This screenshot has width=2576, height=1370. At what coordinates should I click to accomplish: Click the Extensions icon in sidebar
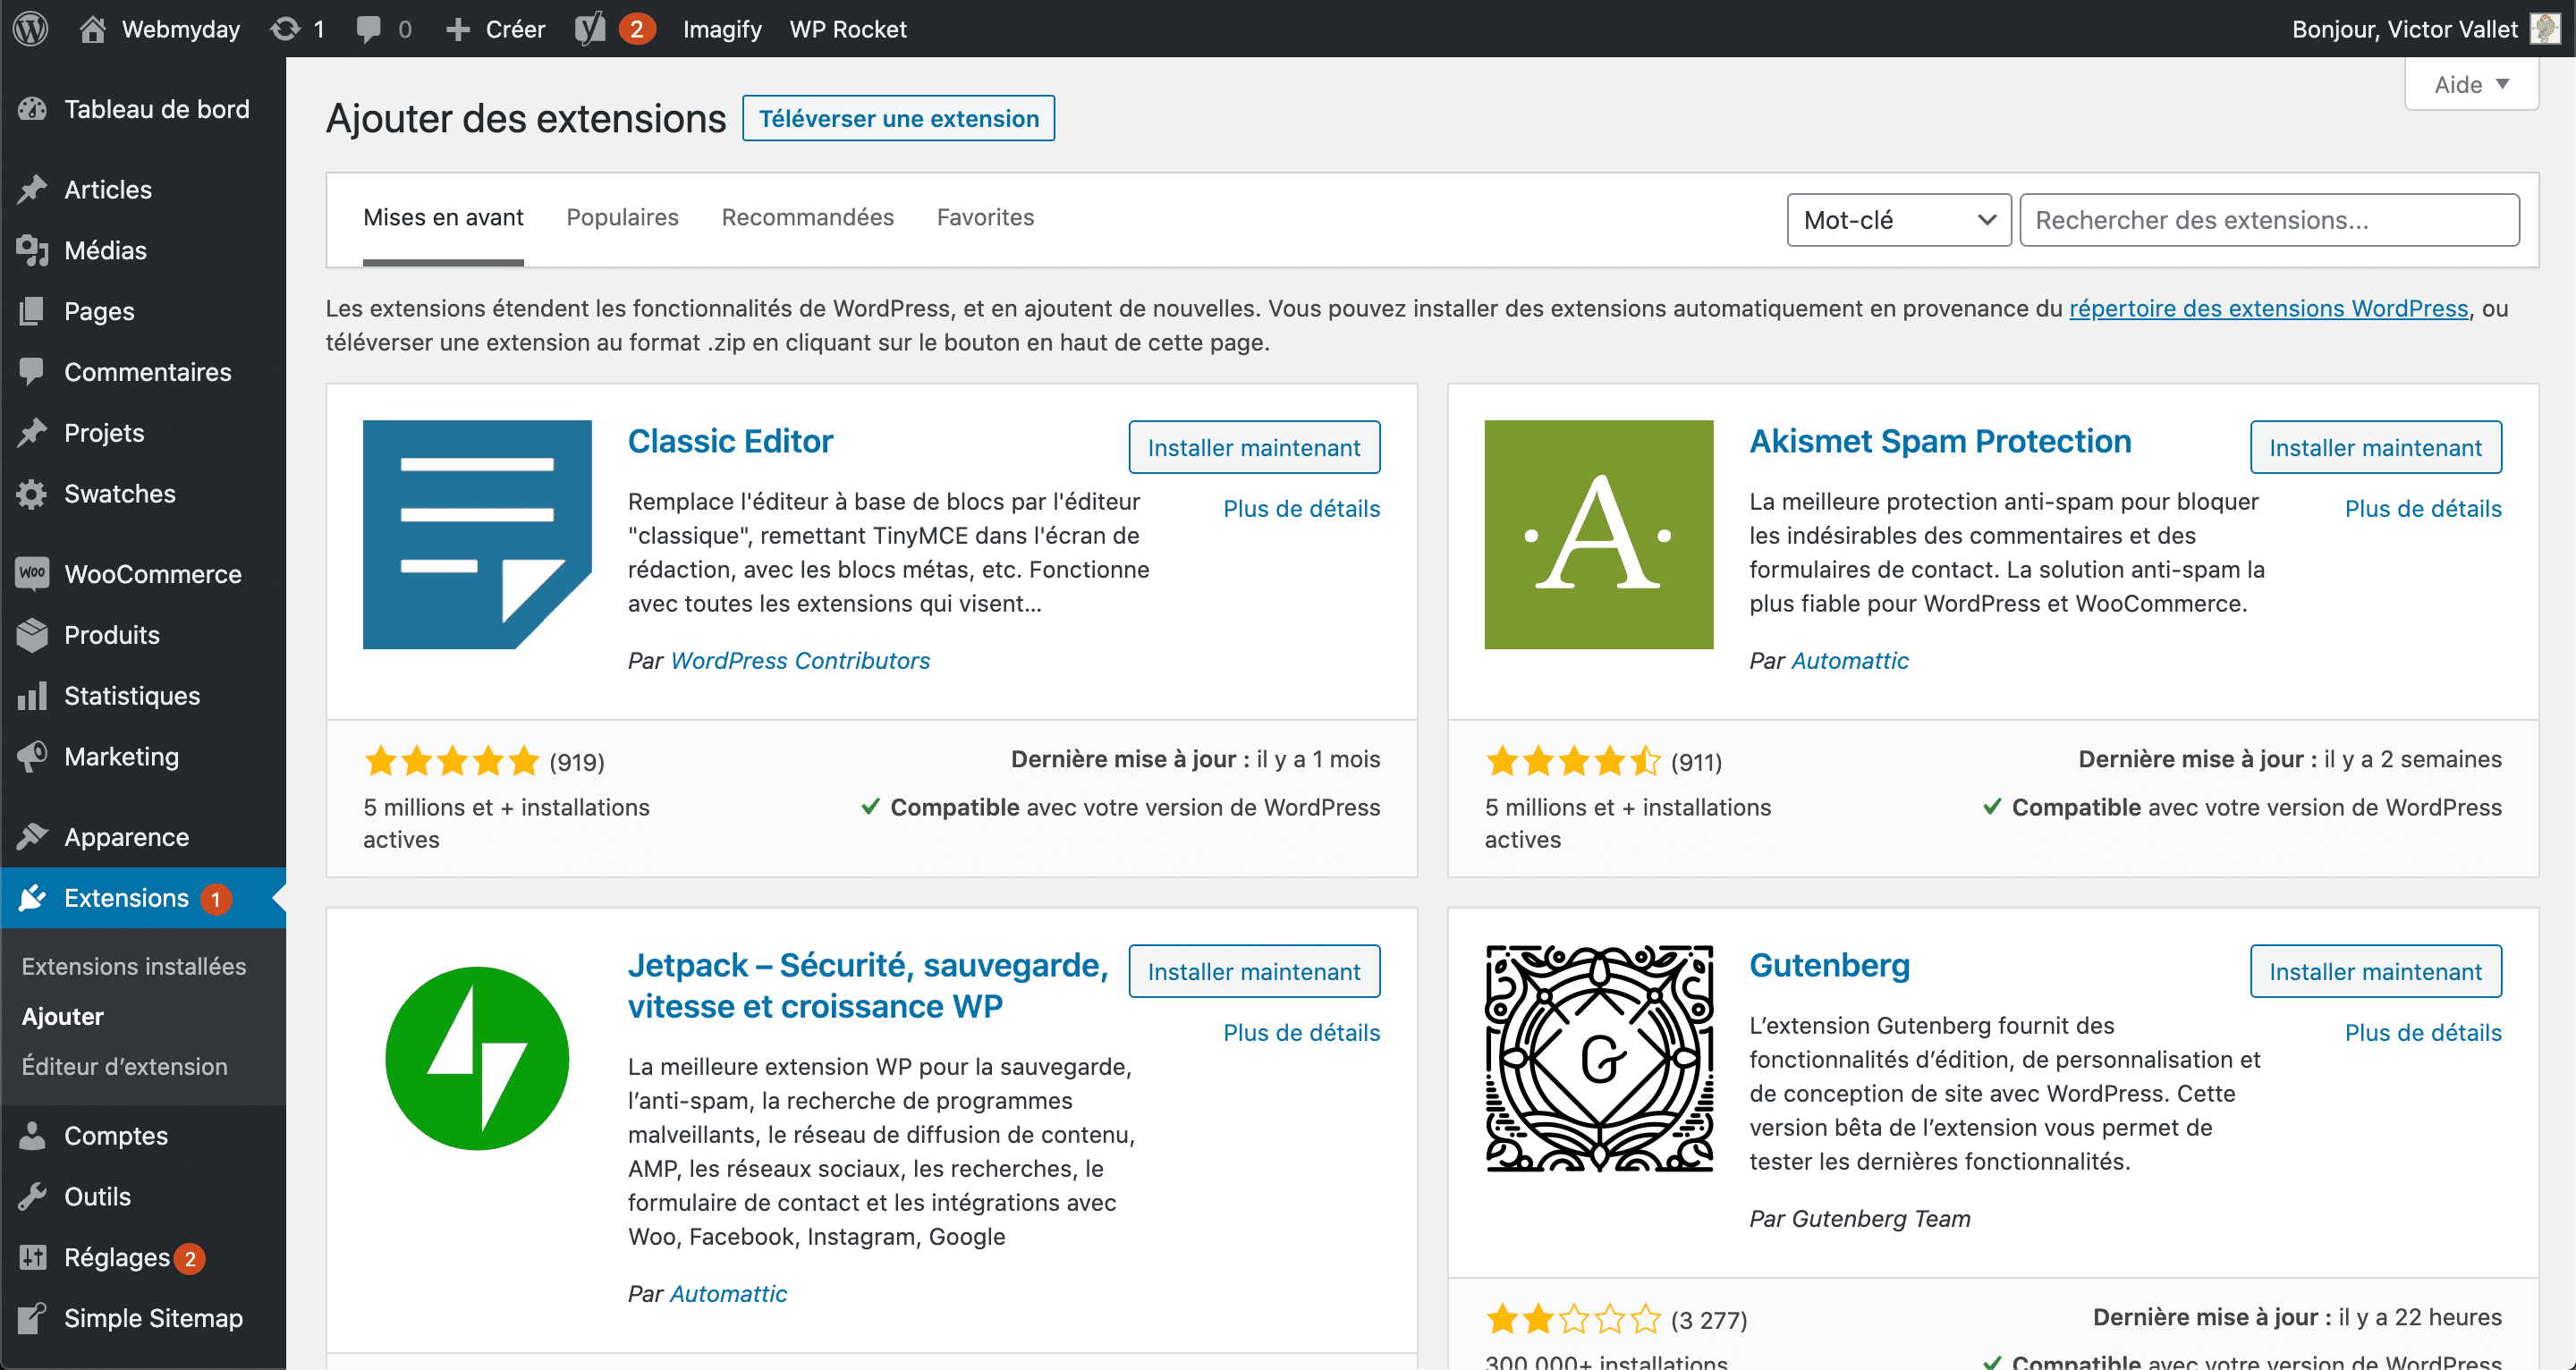point(32,898)
